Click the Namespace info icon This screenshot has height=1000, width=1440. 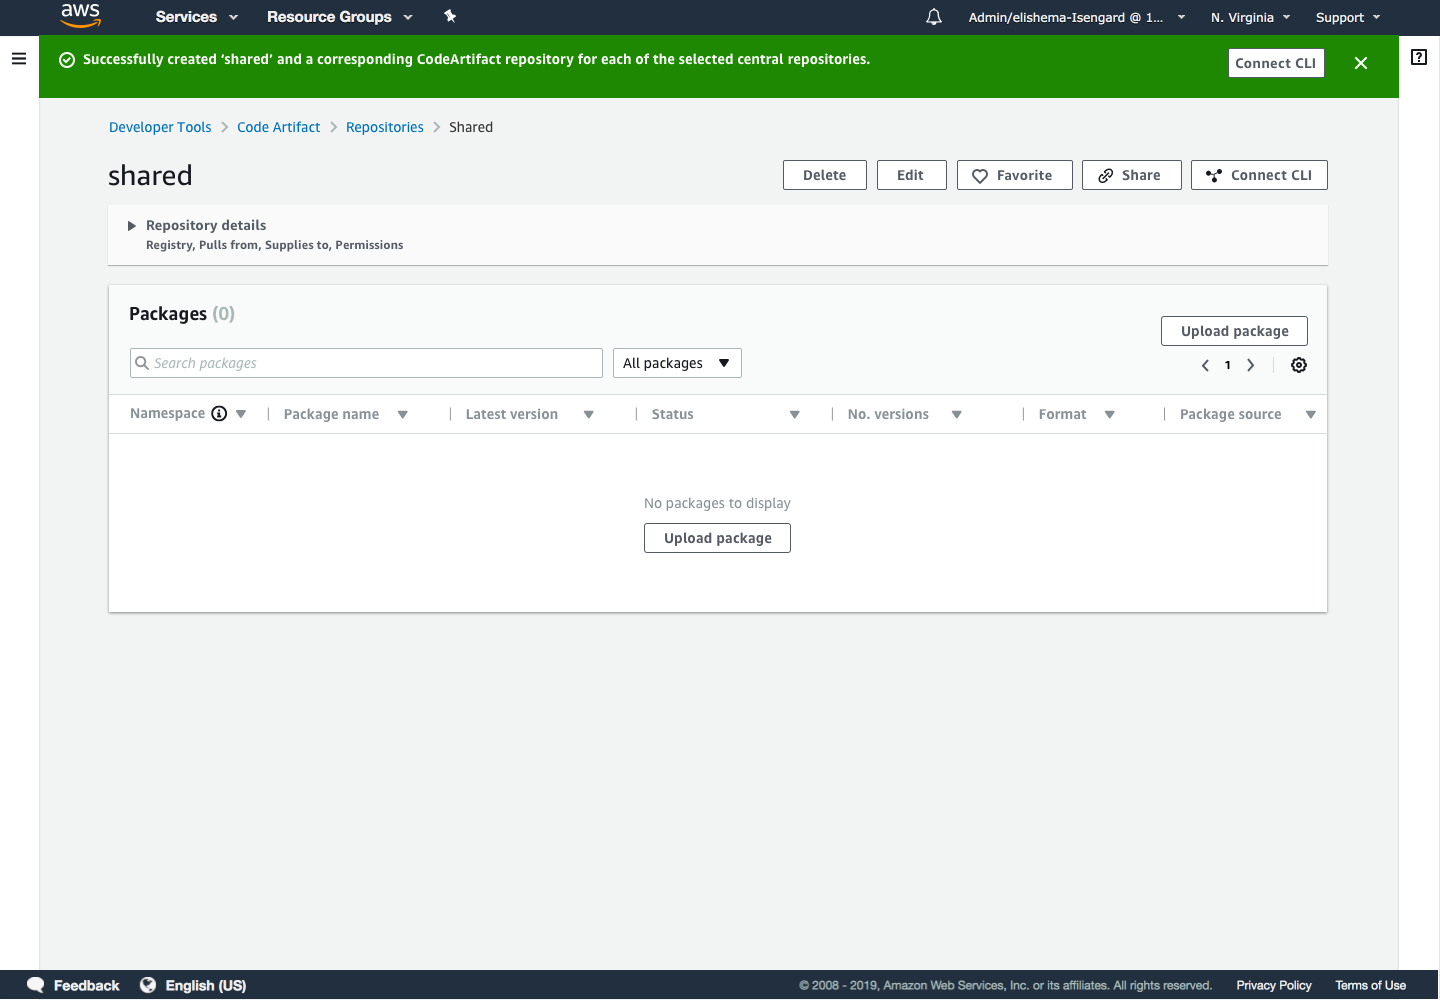(219, 414)
